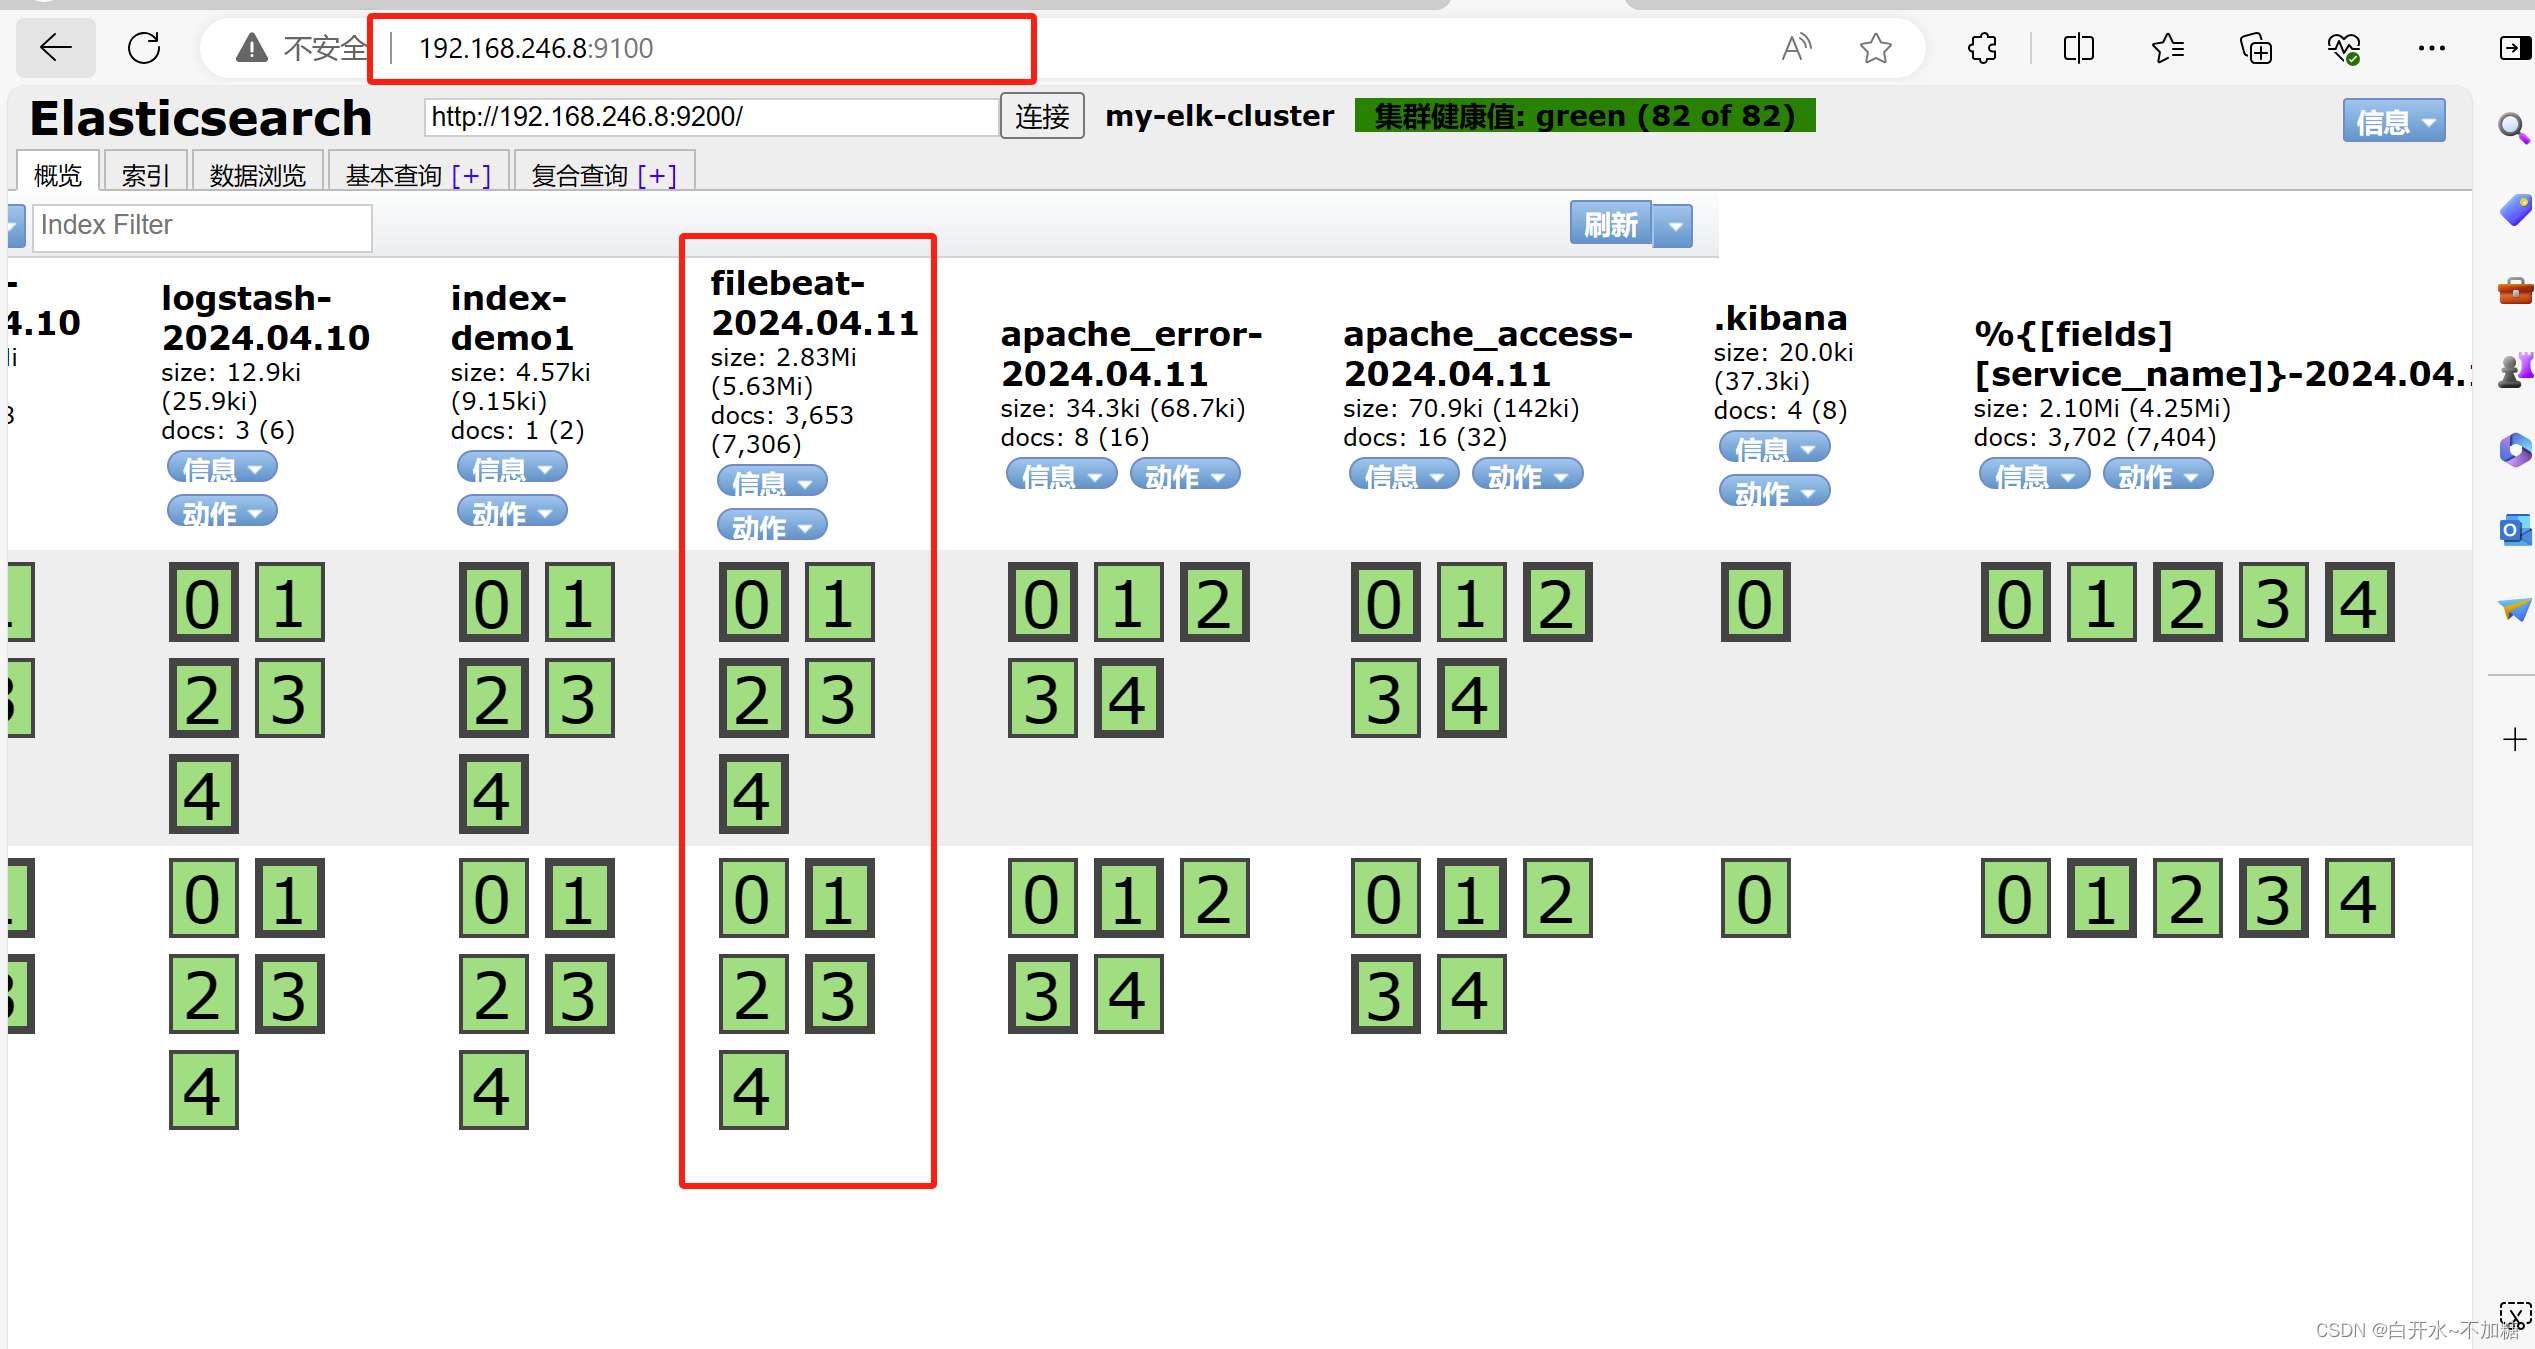The width and height of the screenshot is (2535, 1349).
Task: Open 信息 dropdown for .kibana index
Action: pos(1775,447)
